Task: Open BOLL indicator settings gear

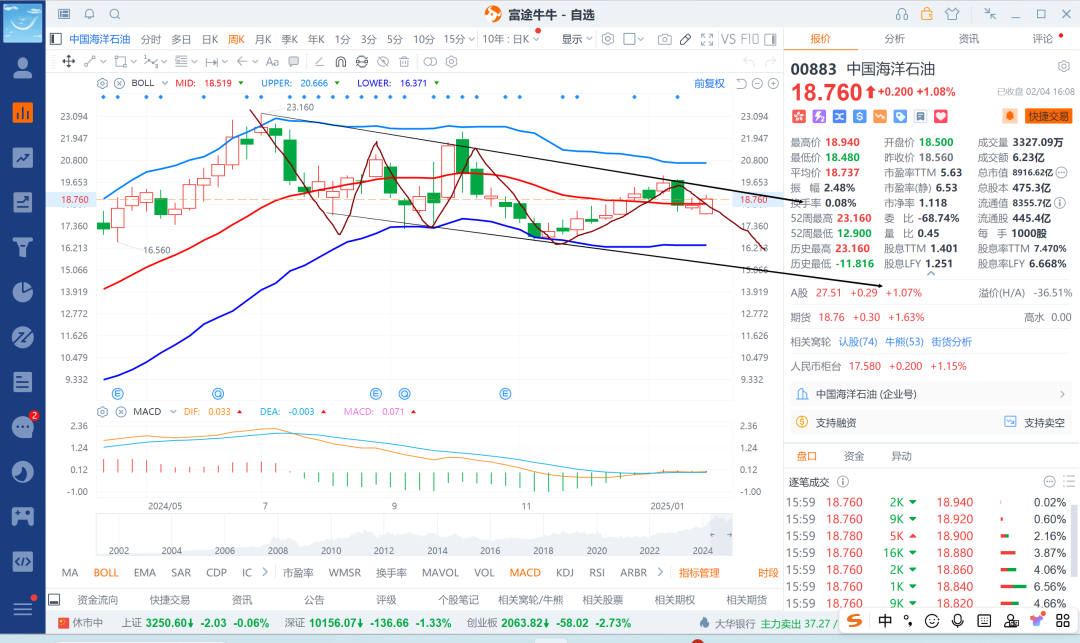Action: coord(102,83)
